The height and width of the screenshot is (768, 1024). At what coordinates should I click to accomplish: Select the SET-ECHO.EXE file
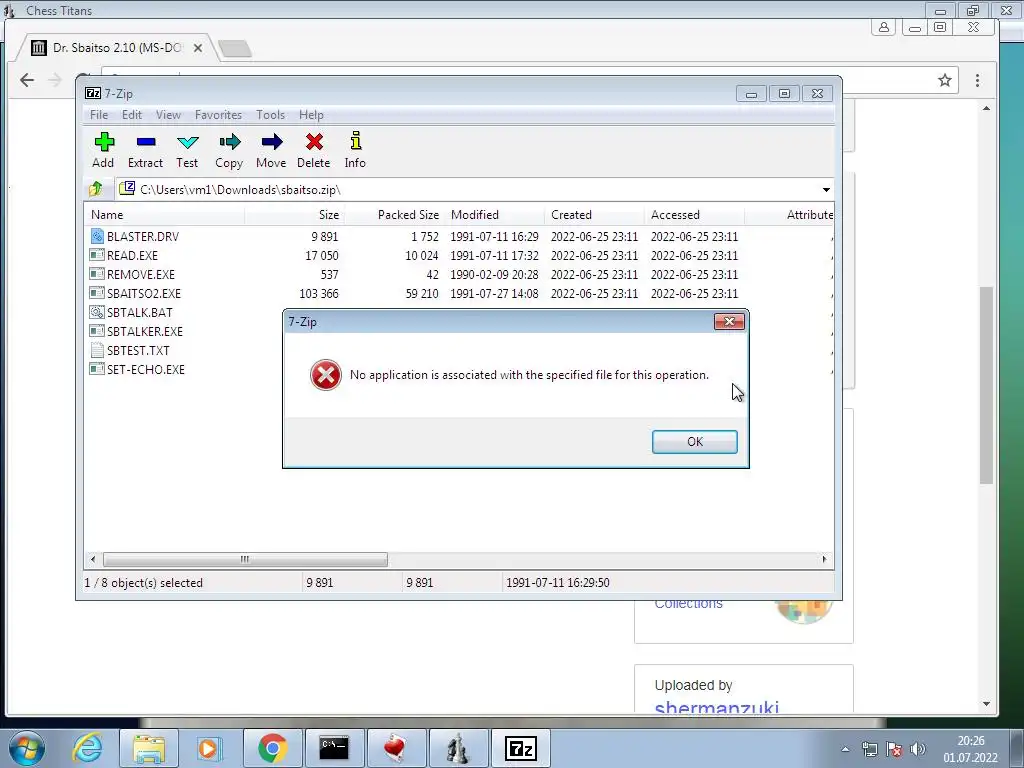146,369
